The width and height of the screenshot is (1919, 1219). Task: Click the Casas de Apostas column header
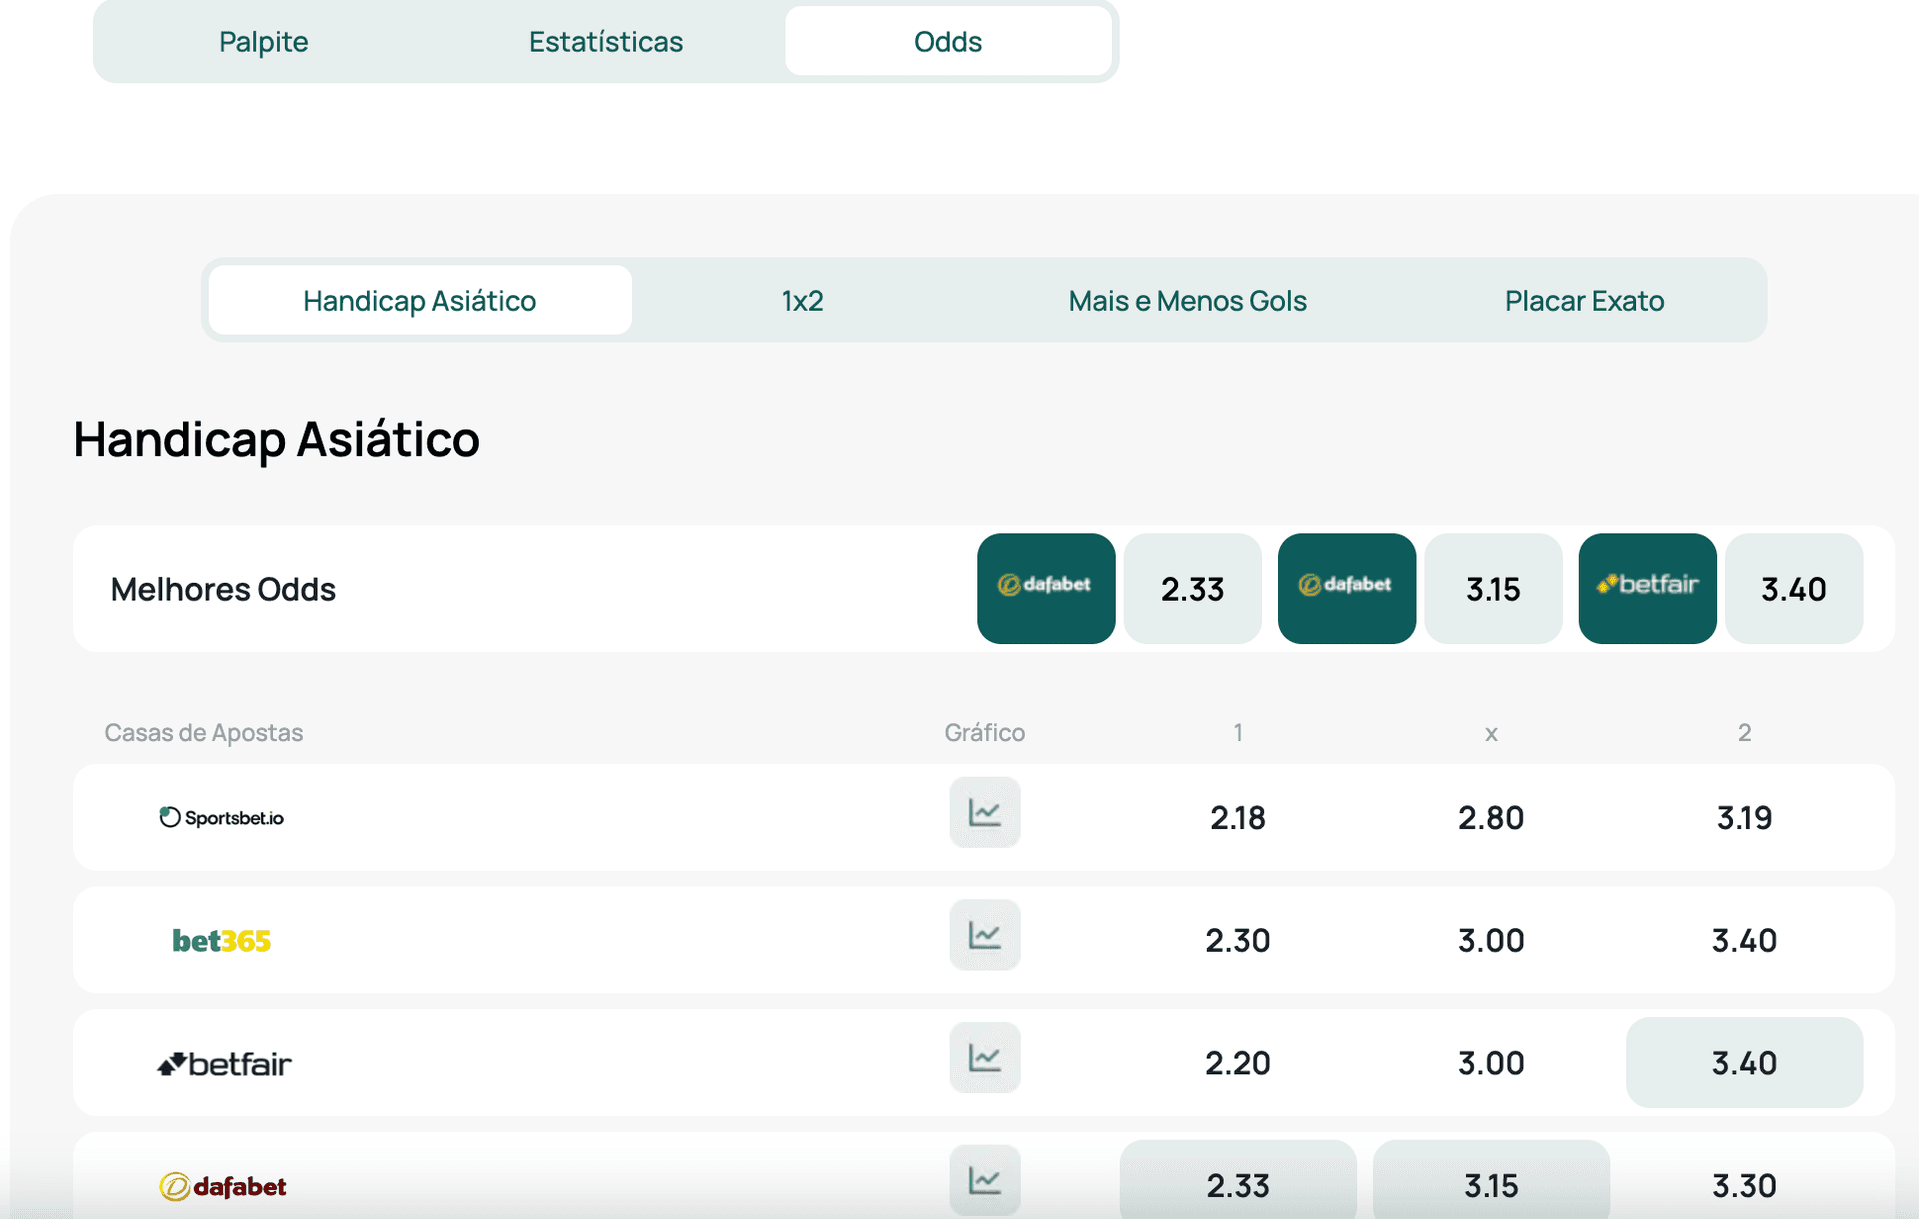[204, 732]
